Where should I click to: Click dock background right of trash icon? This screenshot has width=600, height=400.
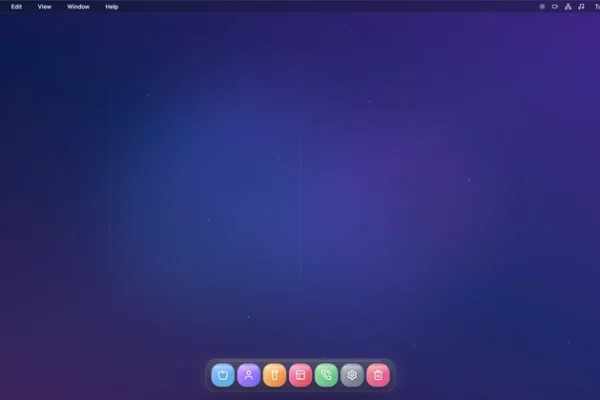[392, 375]
